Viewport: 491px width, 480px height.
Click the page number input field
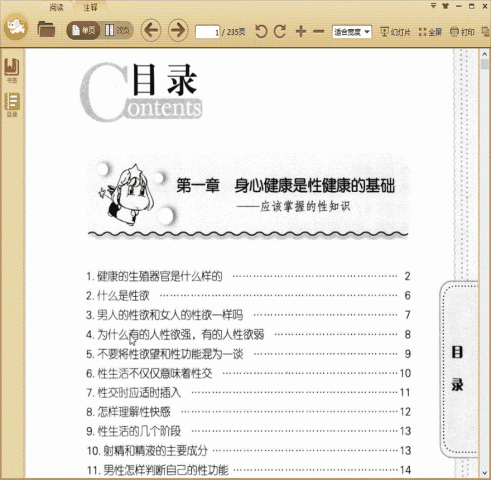click(207, 32)
